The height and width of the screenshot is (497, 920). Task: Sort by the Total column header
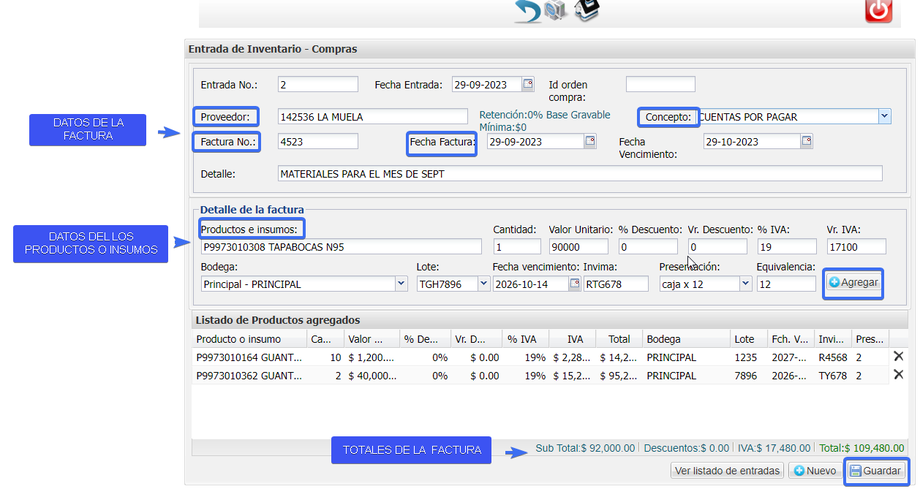pyautogui.click(x=618, y=339)
